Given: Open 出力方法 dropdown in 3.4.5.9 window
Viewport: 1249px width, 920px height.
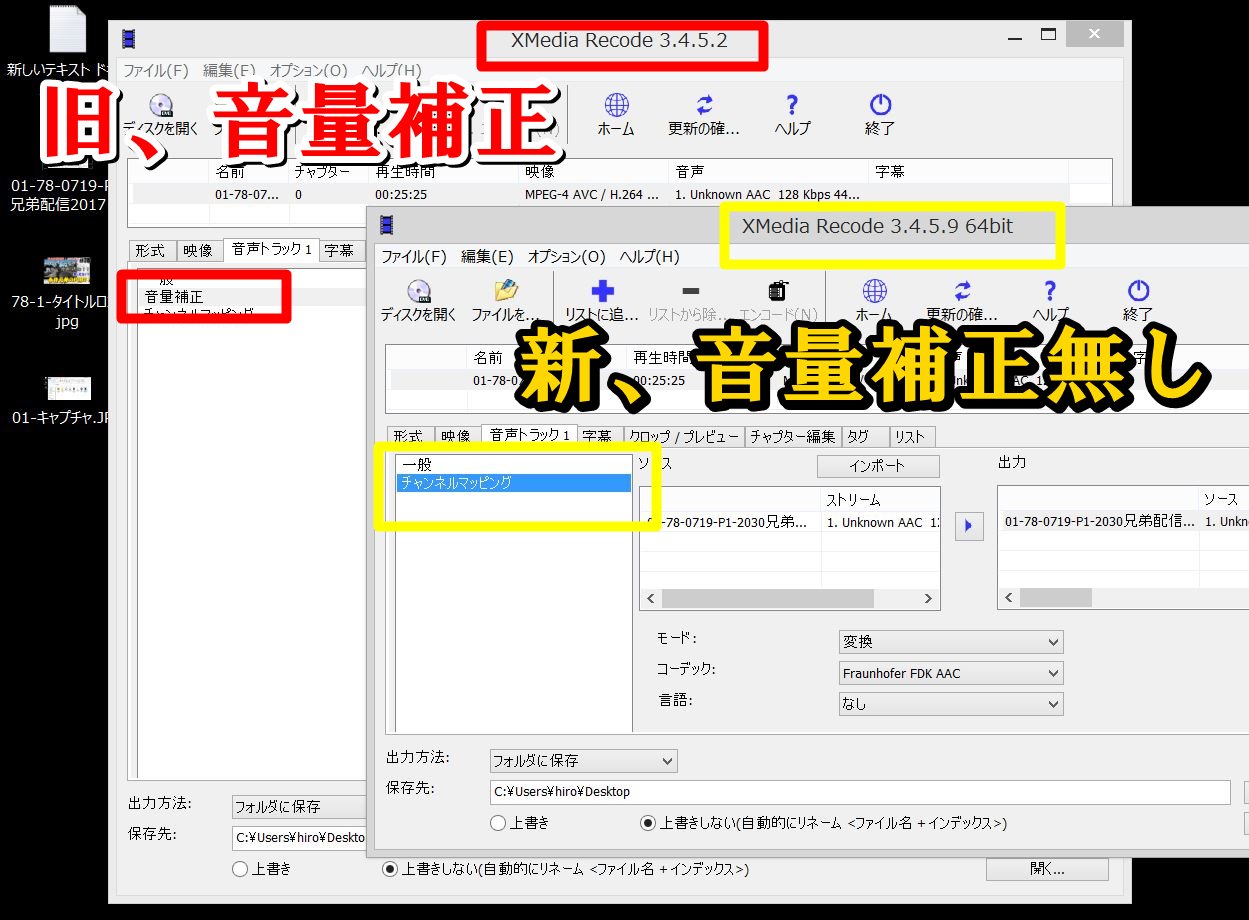Looking at the screenshot, I should [583, 761].
